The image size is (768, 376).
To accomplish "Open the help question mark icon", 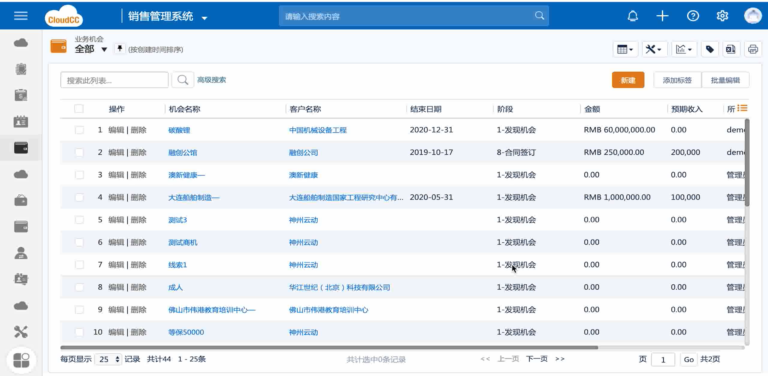I will tap(693, 16).
